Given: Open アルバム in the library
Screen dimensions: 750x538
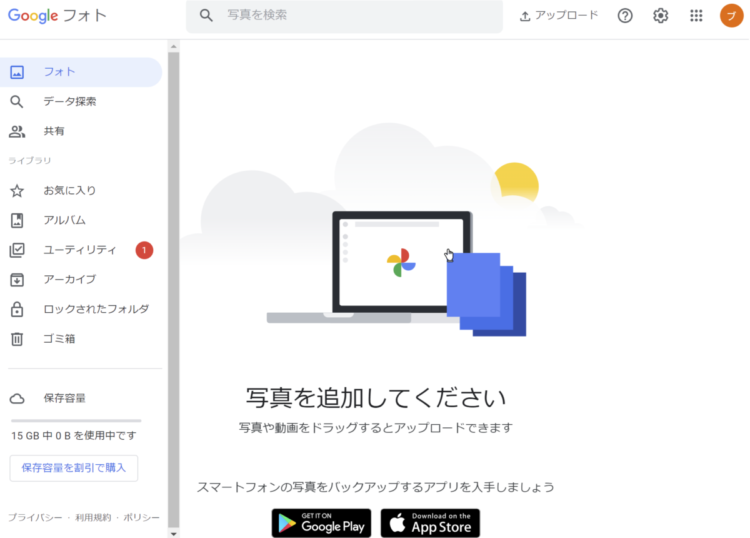Looking at the screenshot, I should coord(81,220).
